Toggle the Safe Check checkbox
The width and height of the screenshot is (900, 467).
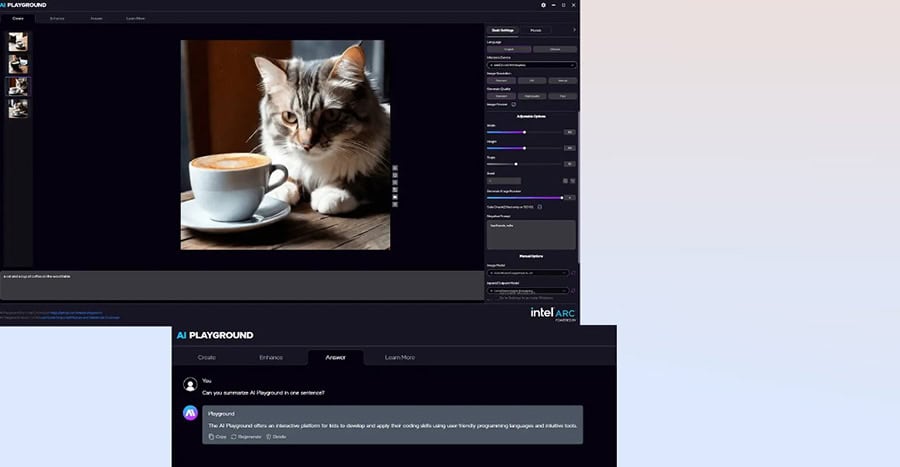pos(540,207)
